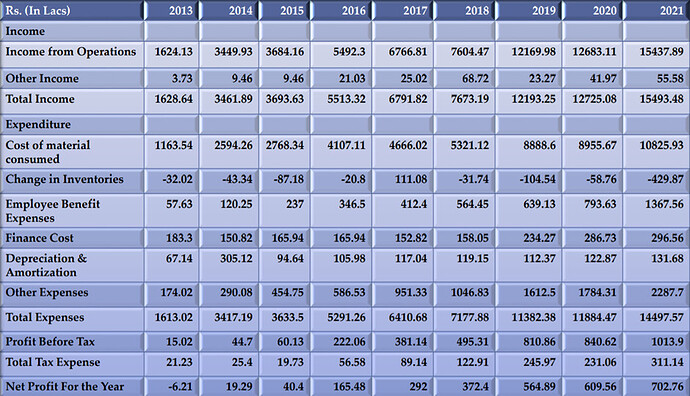
Task: Select the 2021 Total Income value 15493.48
Action: [661, 99]
